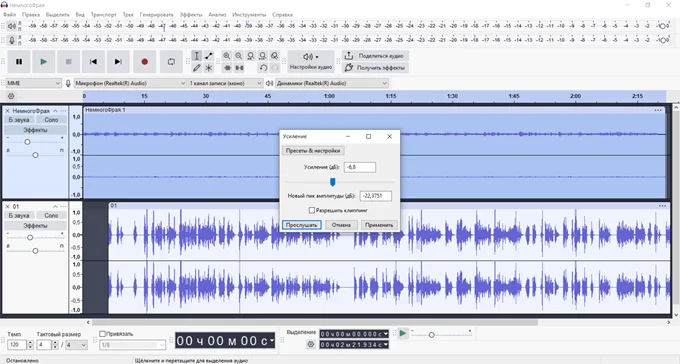
Task: Select the Multi-tool asterisk icon
Action: click(209, 68)
